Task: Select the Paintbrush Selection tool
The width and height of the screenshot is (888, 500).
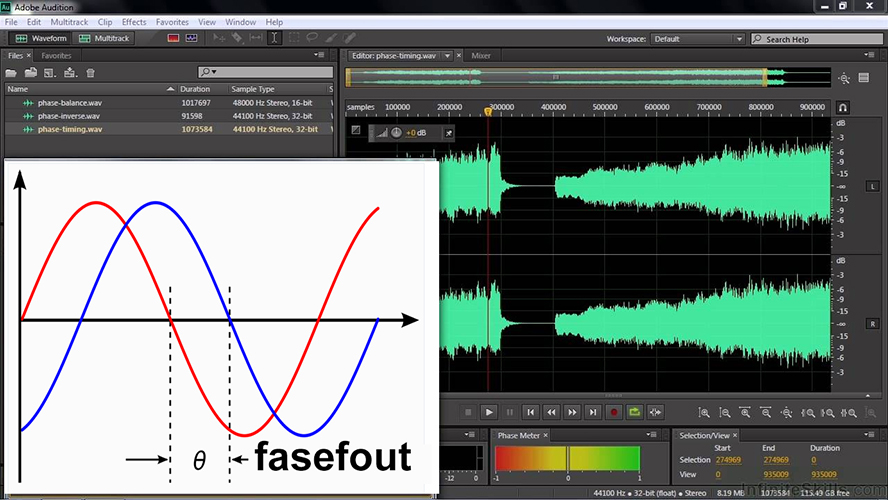Action: pyautogui.click(x=331, y=39)
